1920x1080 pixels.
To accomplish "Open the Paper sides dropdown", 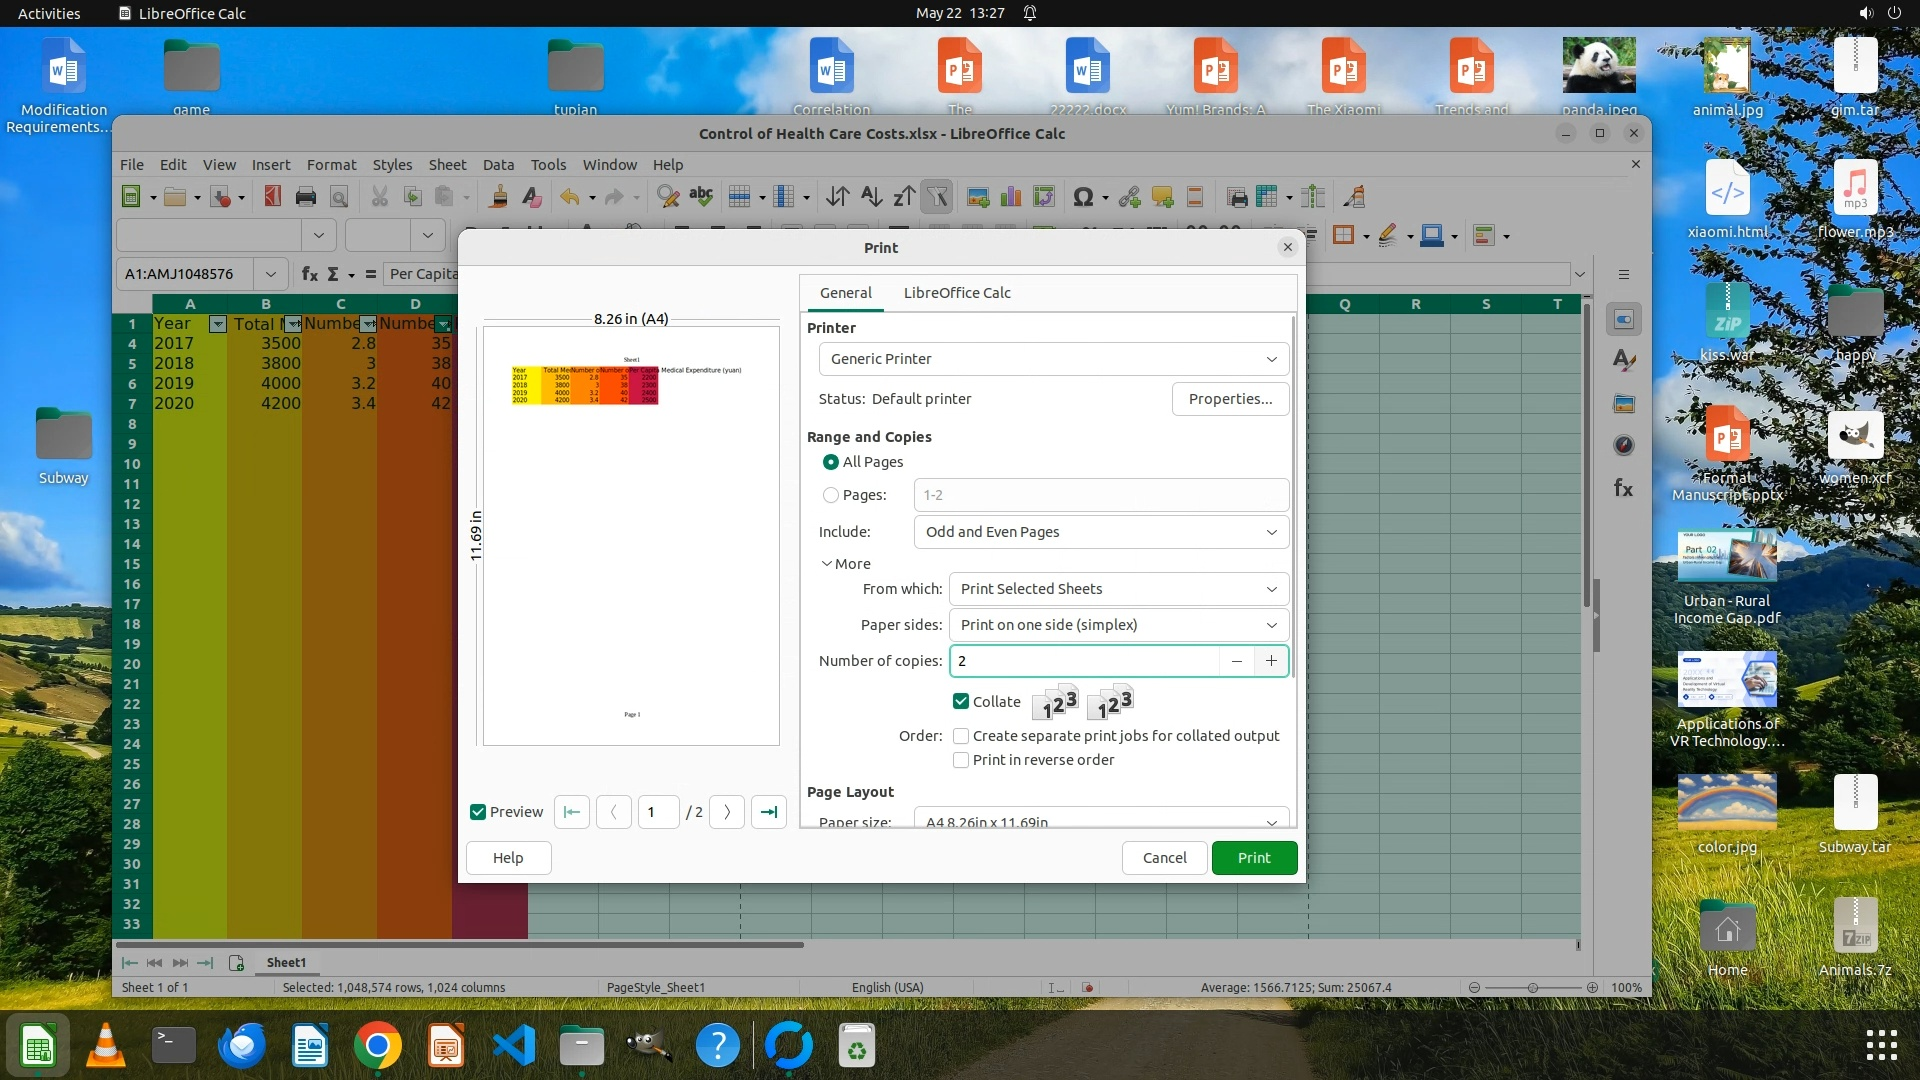I will coord(1118,625).
